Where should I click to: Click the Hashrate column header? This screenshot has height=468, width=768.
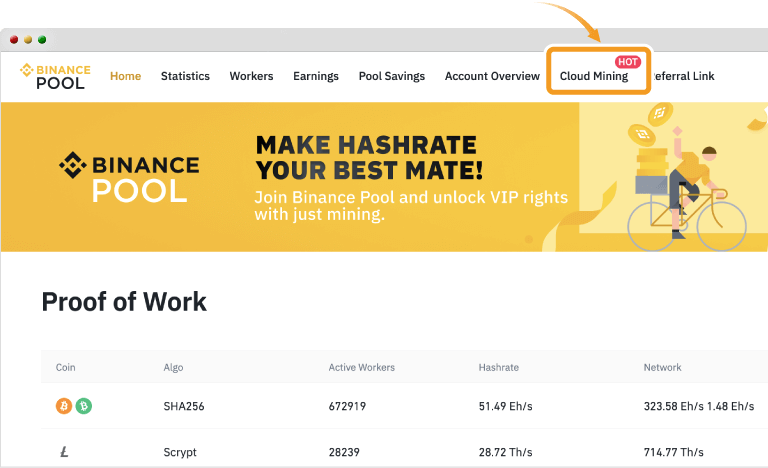coord(499,367)
